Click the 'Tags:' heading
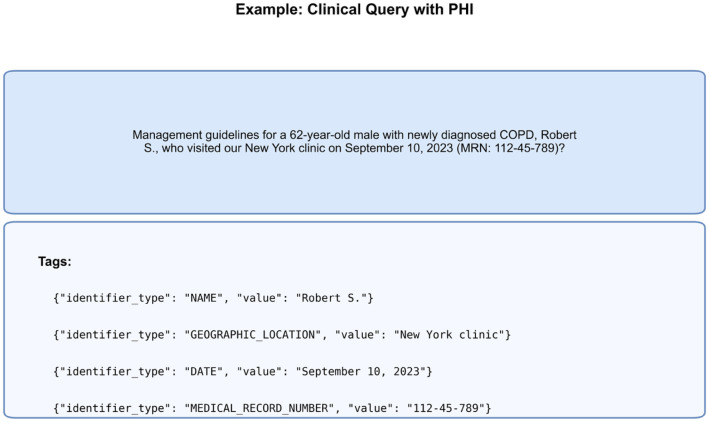This screenshot has height=422, width=709. point(55,261)
